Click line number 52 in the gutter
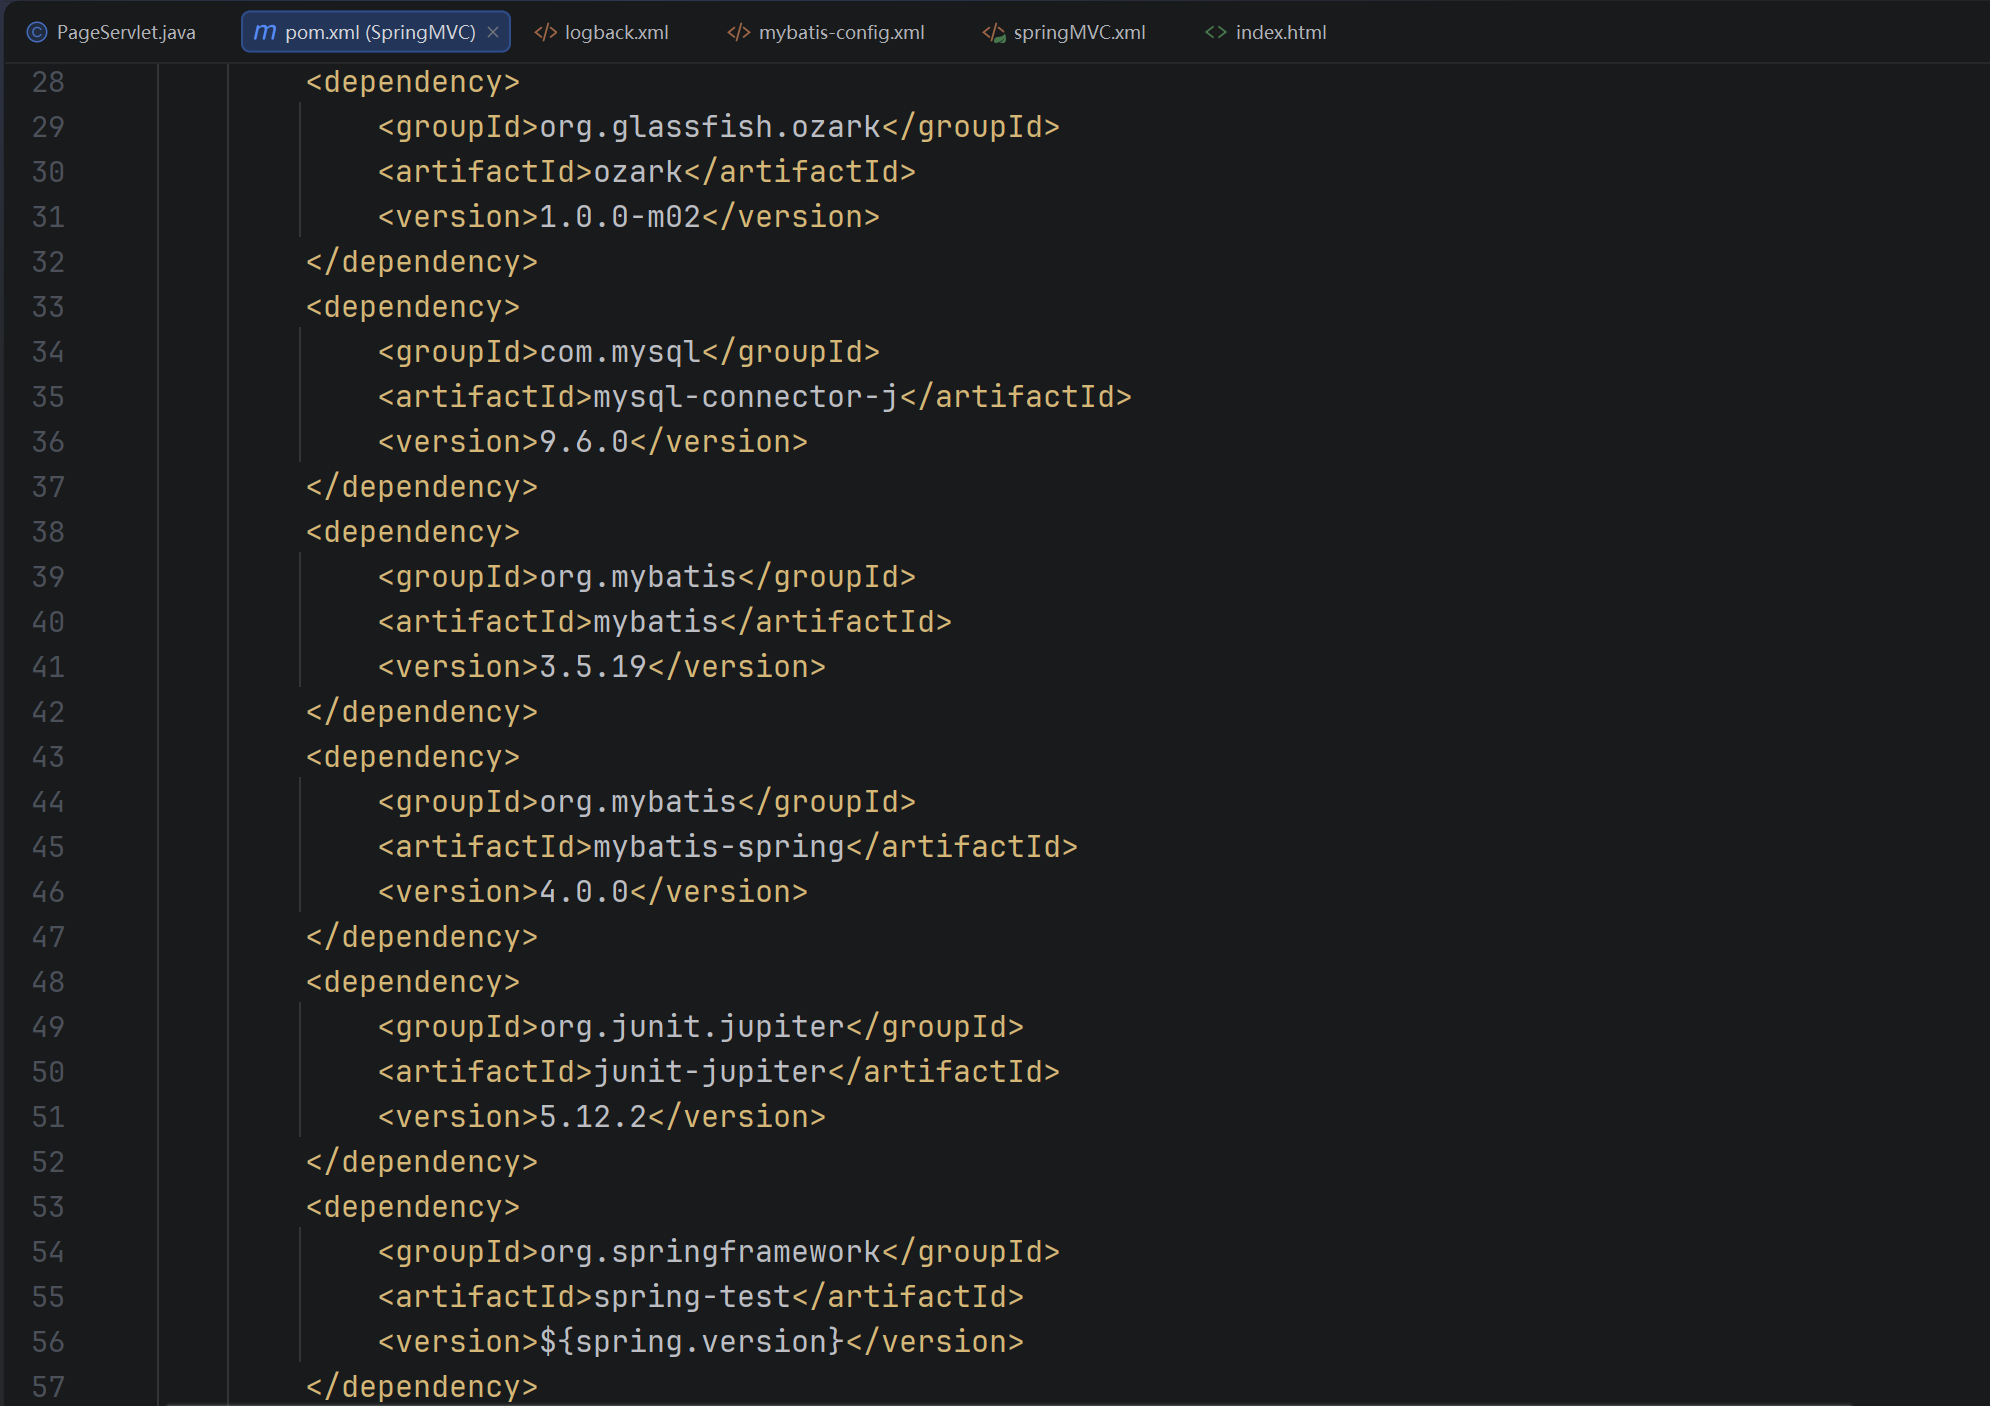The height and width of the screenshot is (1406, 1990). pos(48,1162)
